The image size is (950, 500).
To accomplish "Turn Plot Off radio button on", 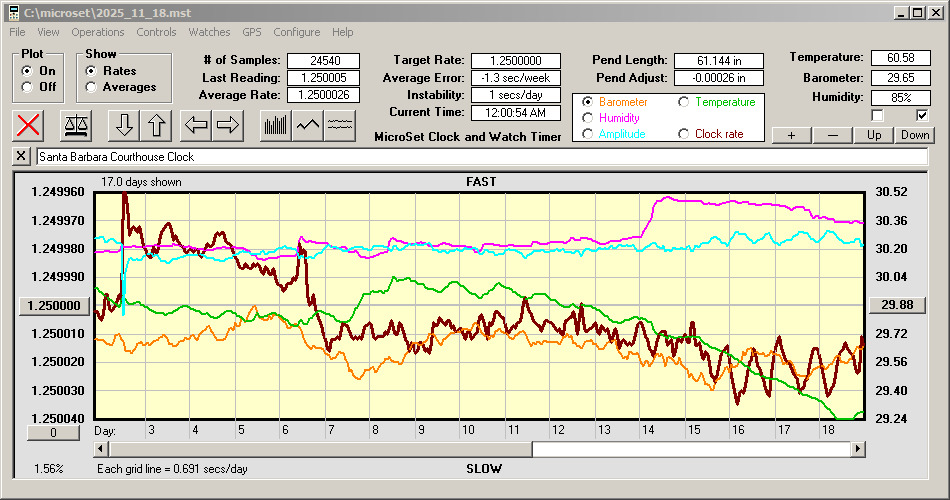I will coord(27,87).
